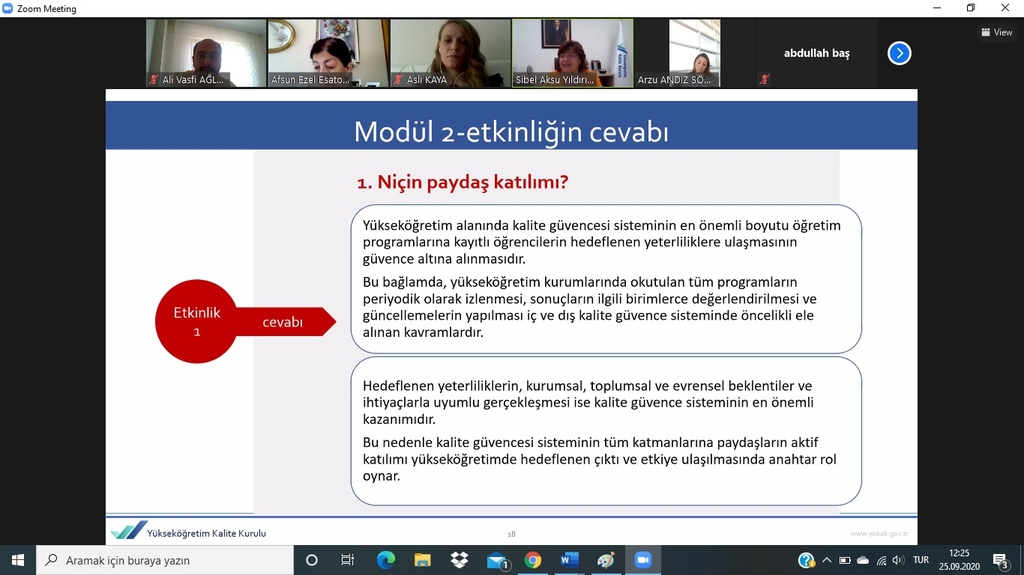Open the Zoom View options menu
Screen dimensions: 1024x575
coord(996,32)
